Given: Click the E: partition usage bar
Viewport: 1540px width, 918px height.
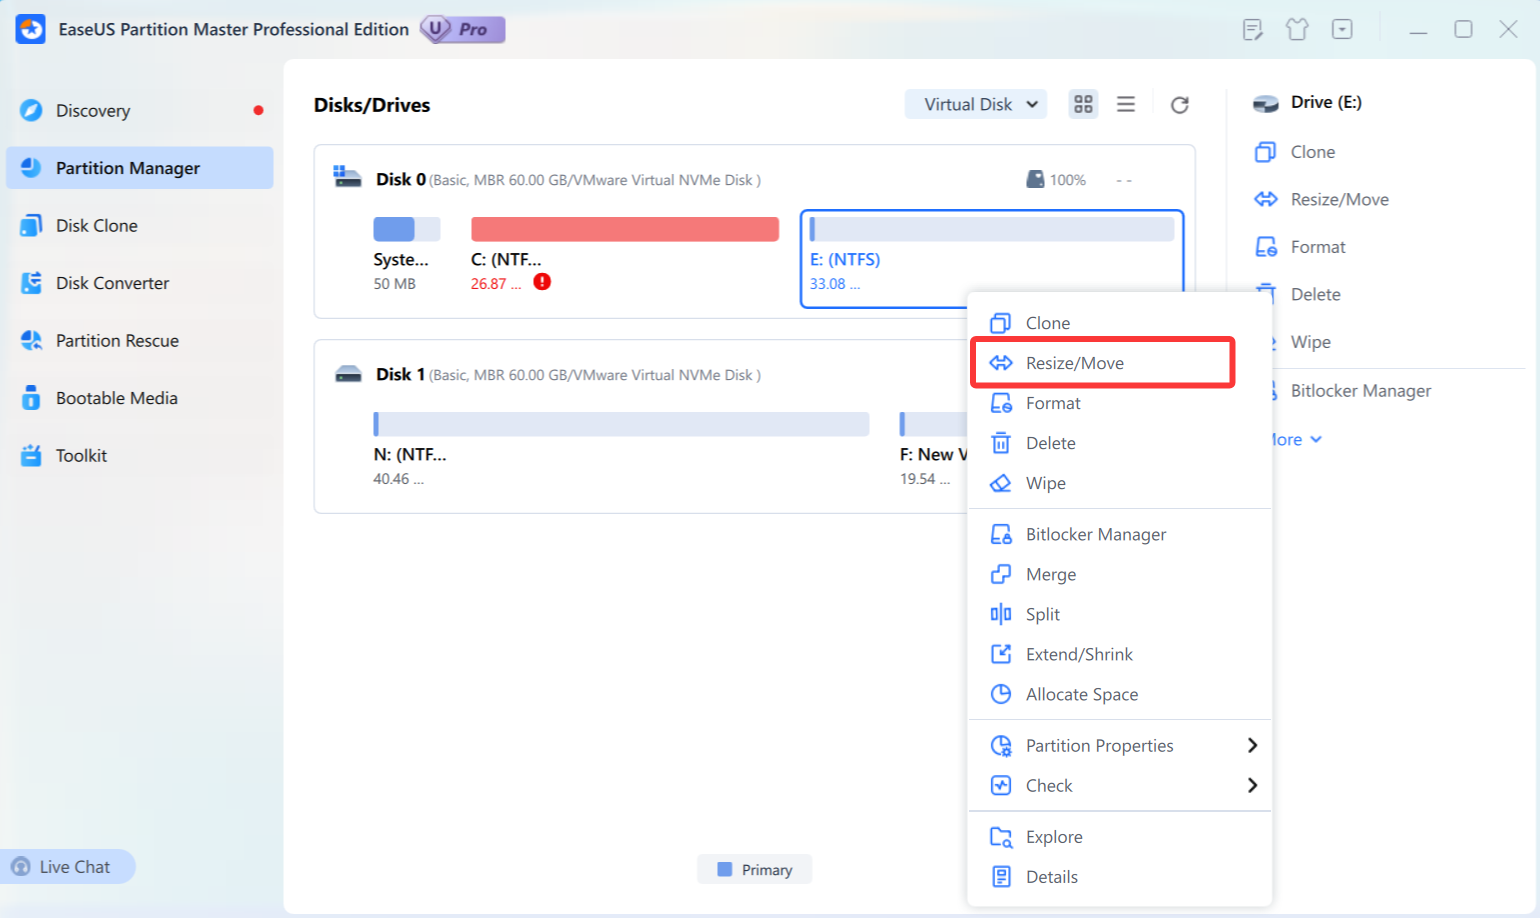Looking at the screenshot, I should (x=992, y=229).
